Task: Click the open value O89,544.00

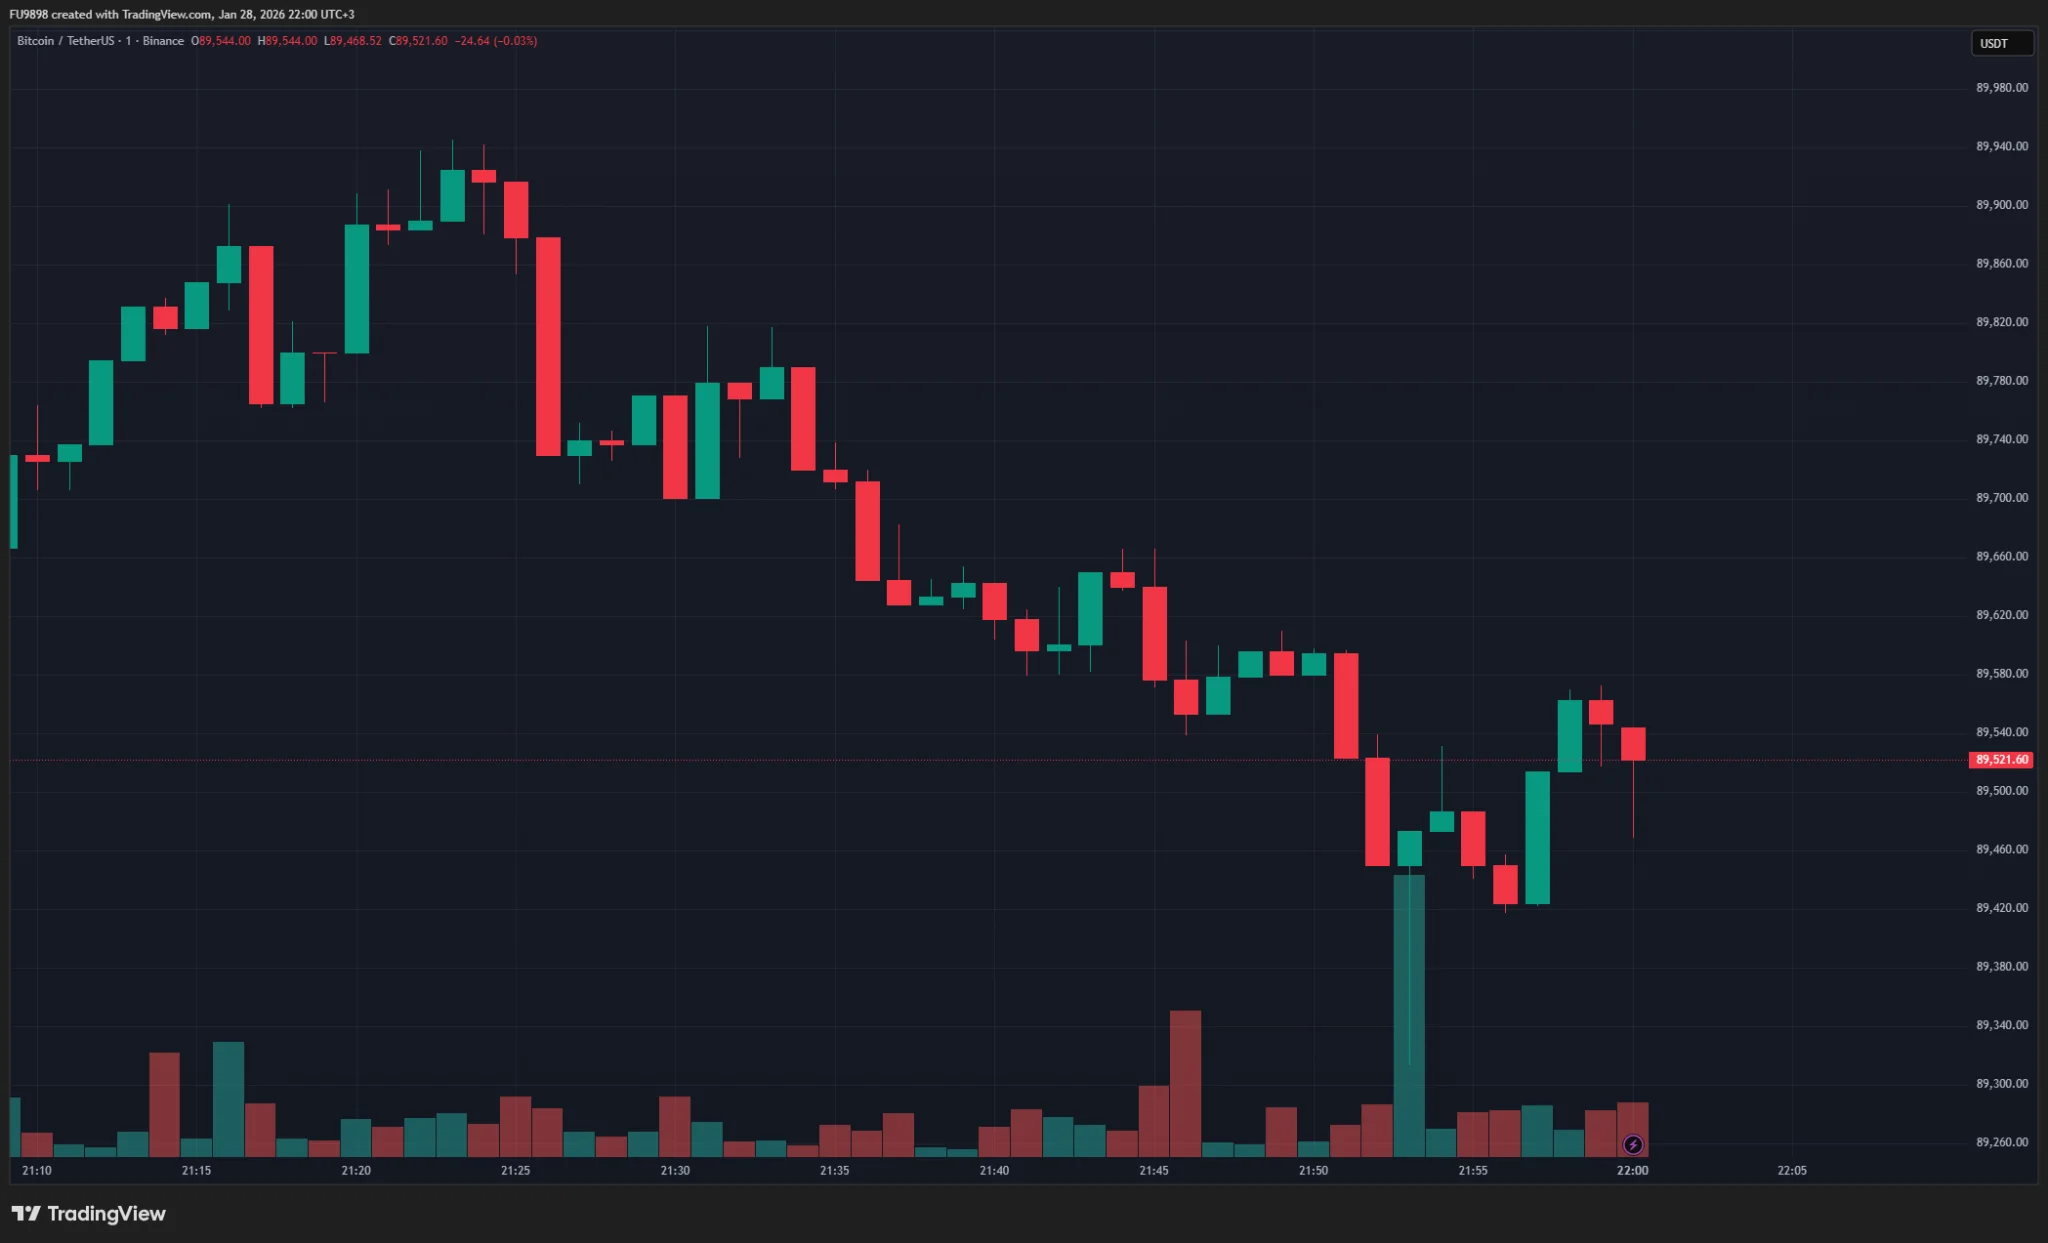Action: [221, 41]
